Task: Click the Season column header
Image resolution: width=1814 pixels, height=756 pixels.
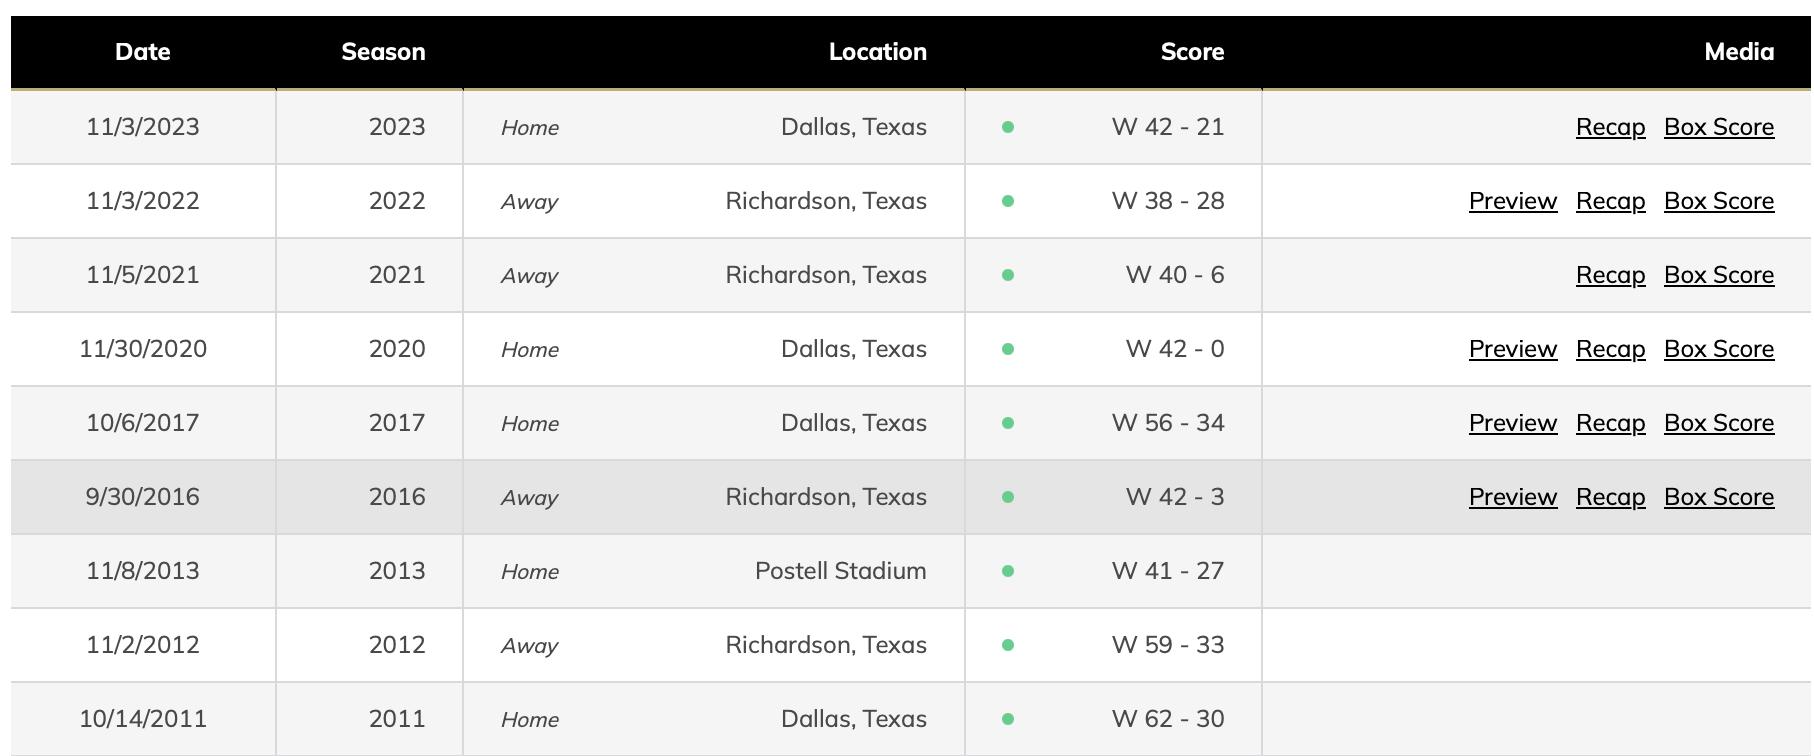Action: [383, 52]
